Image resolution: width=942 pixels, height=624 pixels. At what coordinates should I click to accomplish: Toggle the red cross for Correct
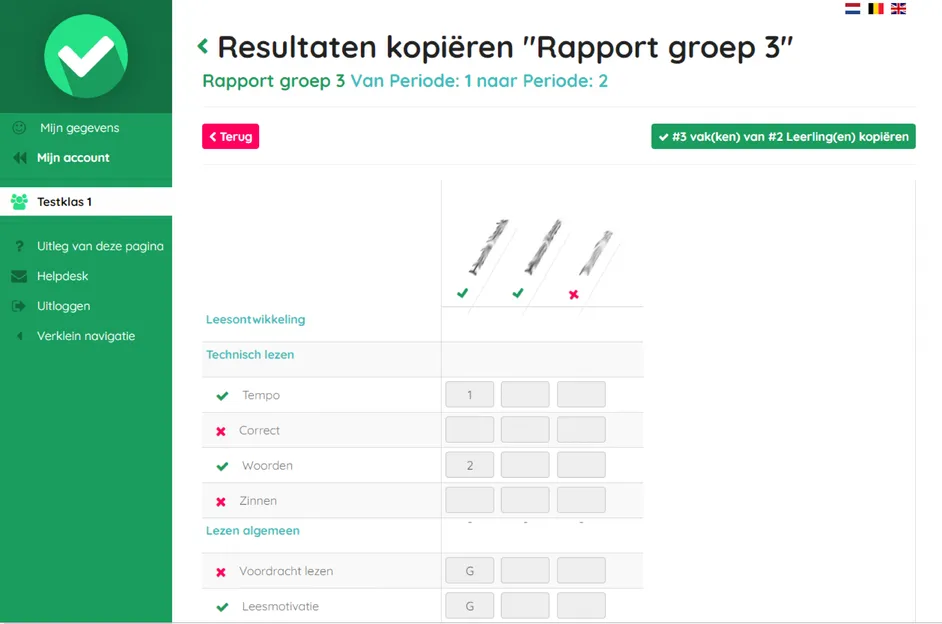221,431
